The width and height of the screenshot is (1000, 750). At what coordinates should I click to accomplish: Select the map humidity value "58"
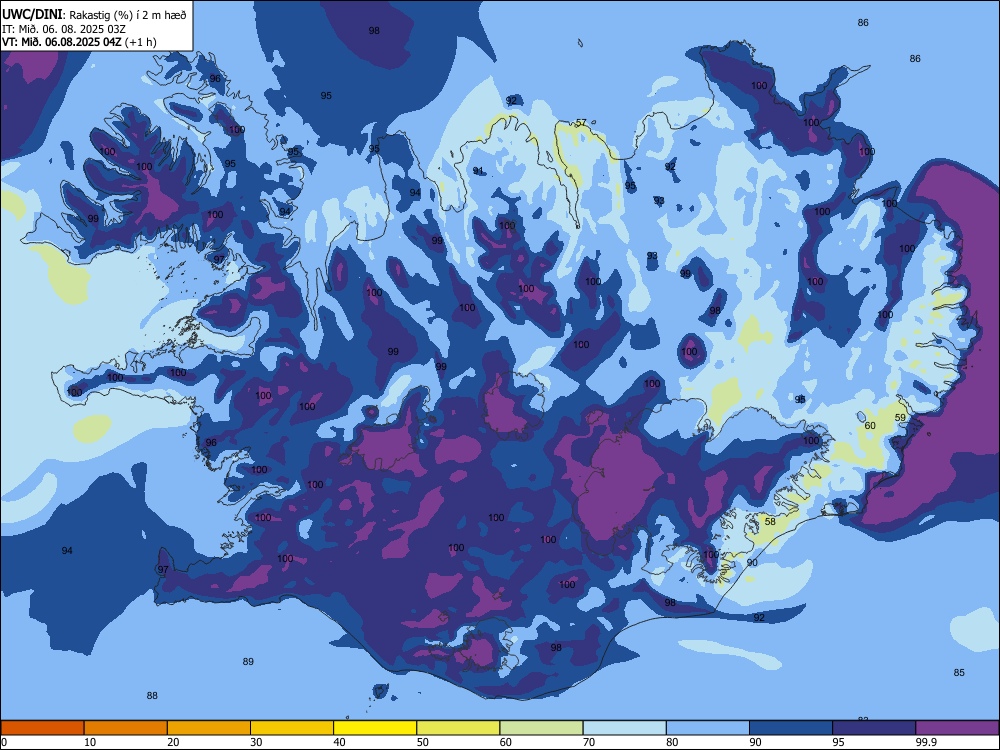pos(770,521)
